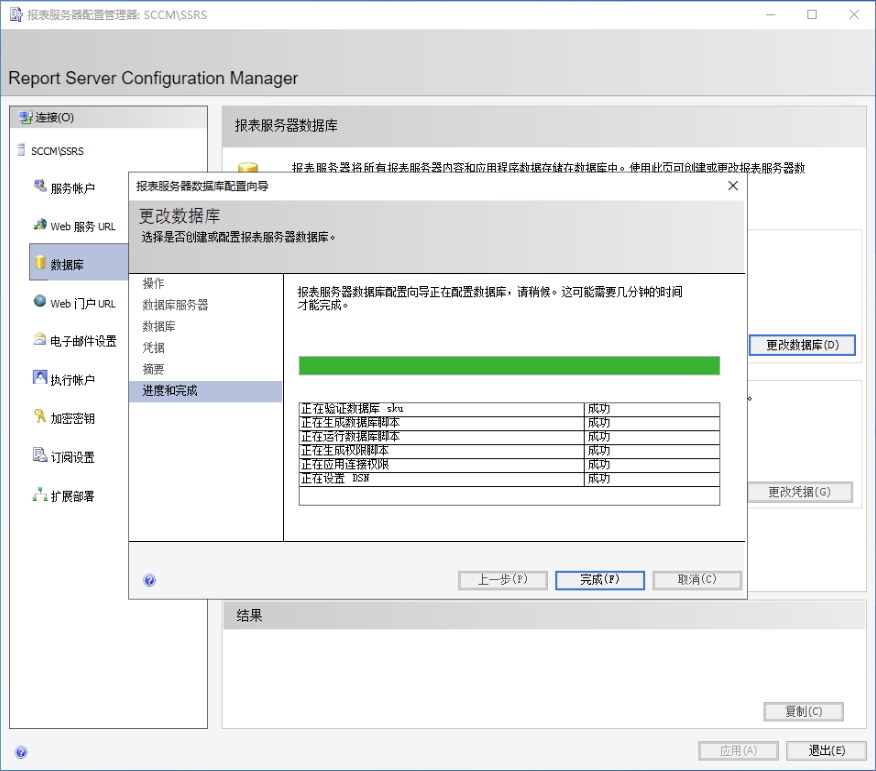Select the SCCM\SSRS server node
This screenshot has height=771, width=876.
(57, 151)
